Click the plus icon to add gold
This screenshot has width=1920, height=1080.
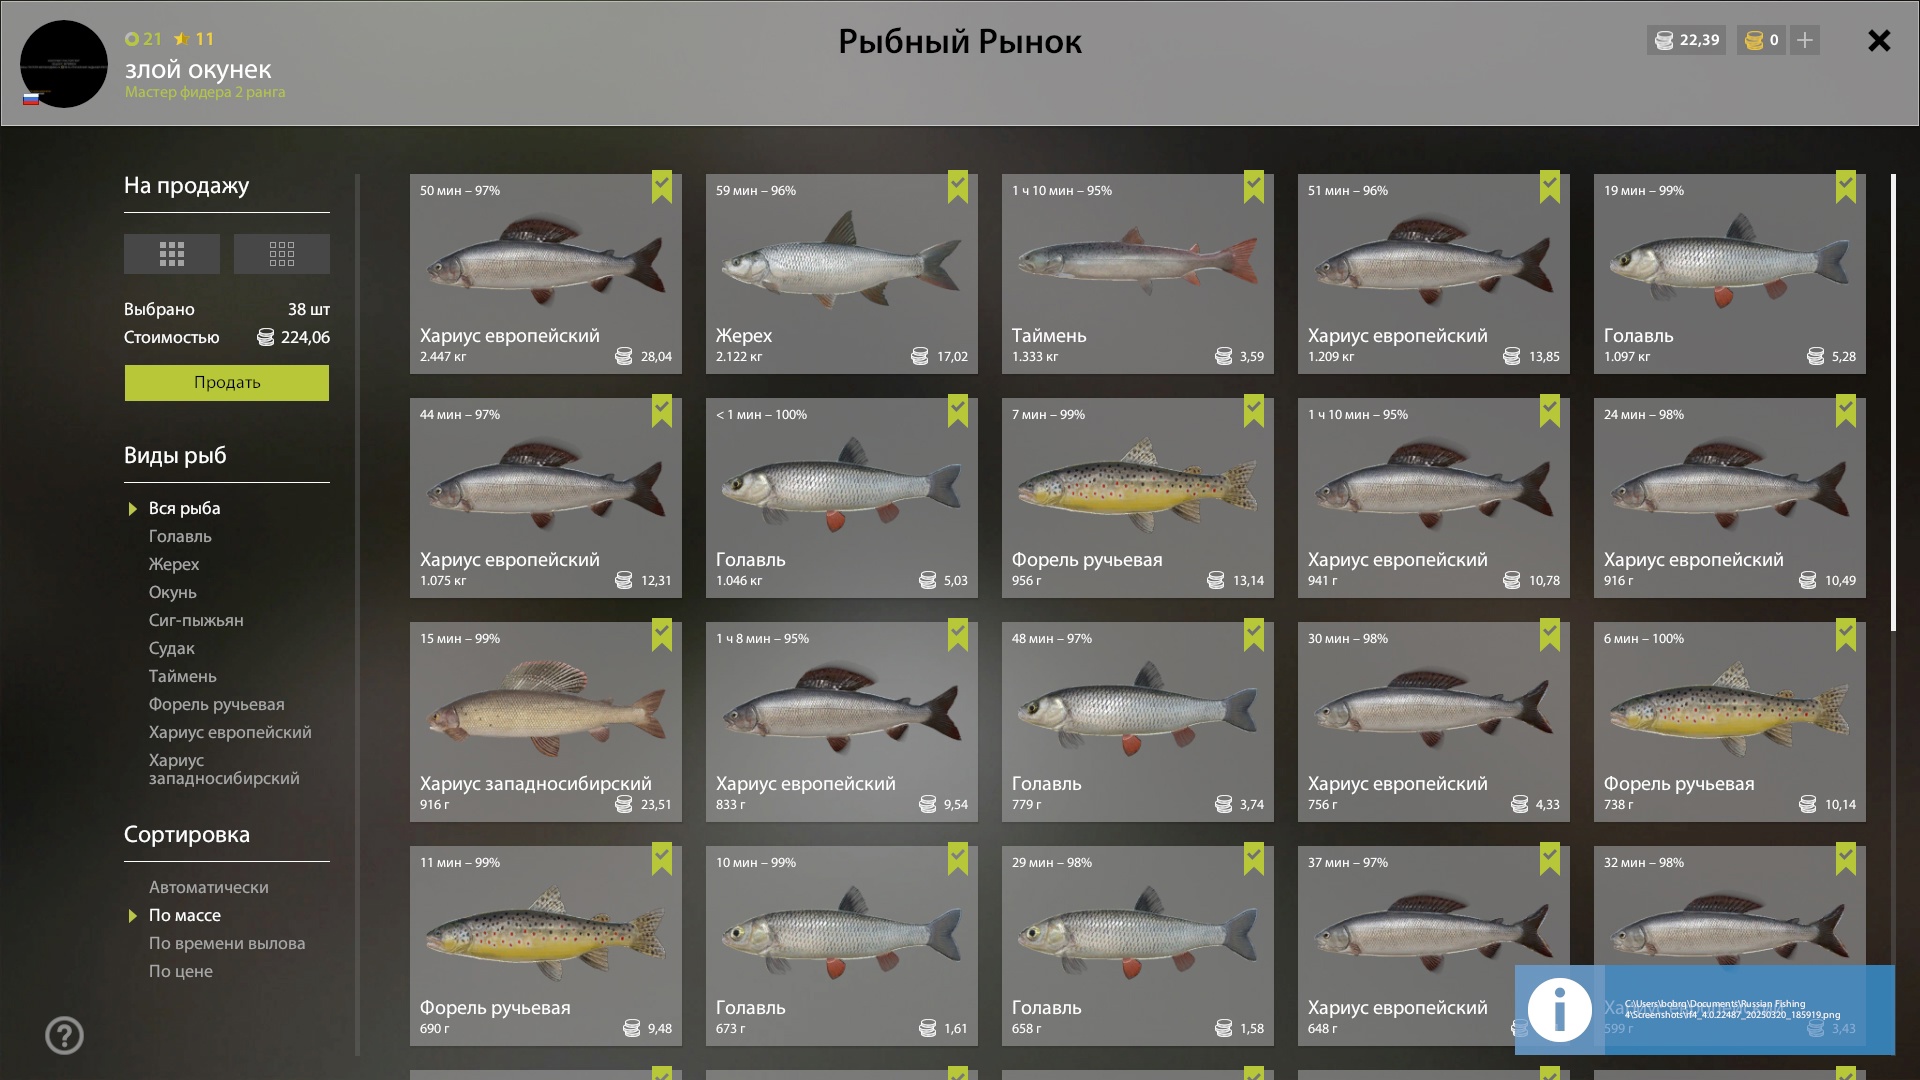coord(1804,40)
